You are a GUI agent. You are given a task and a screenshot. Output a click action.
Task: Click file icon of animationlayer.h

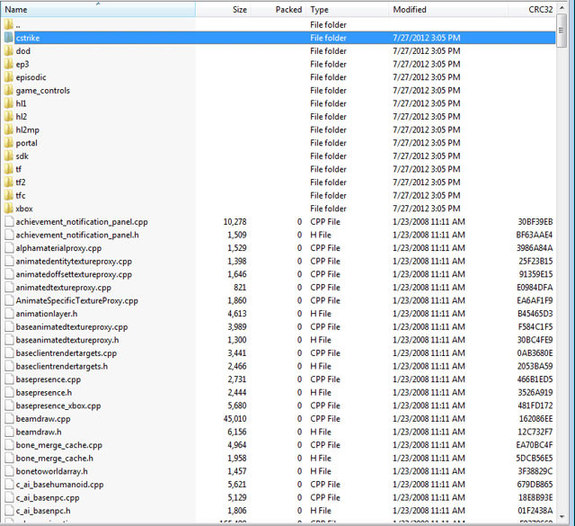[9, 314]
